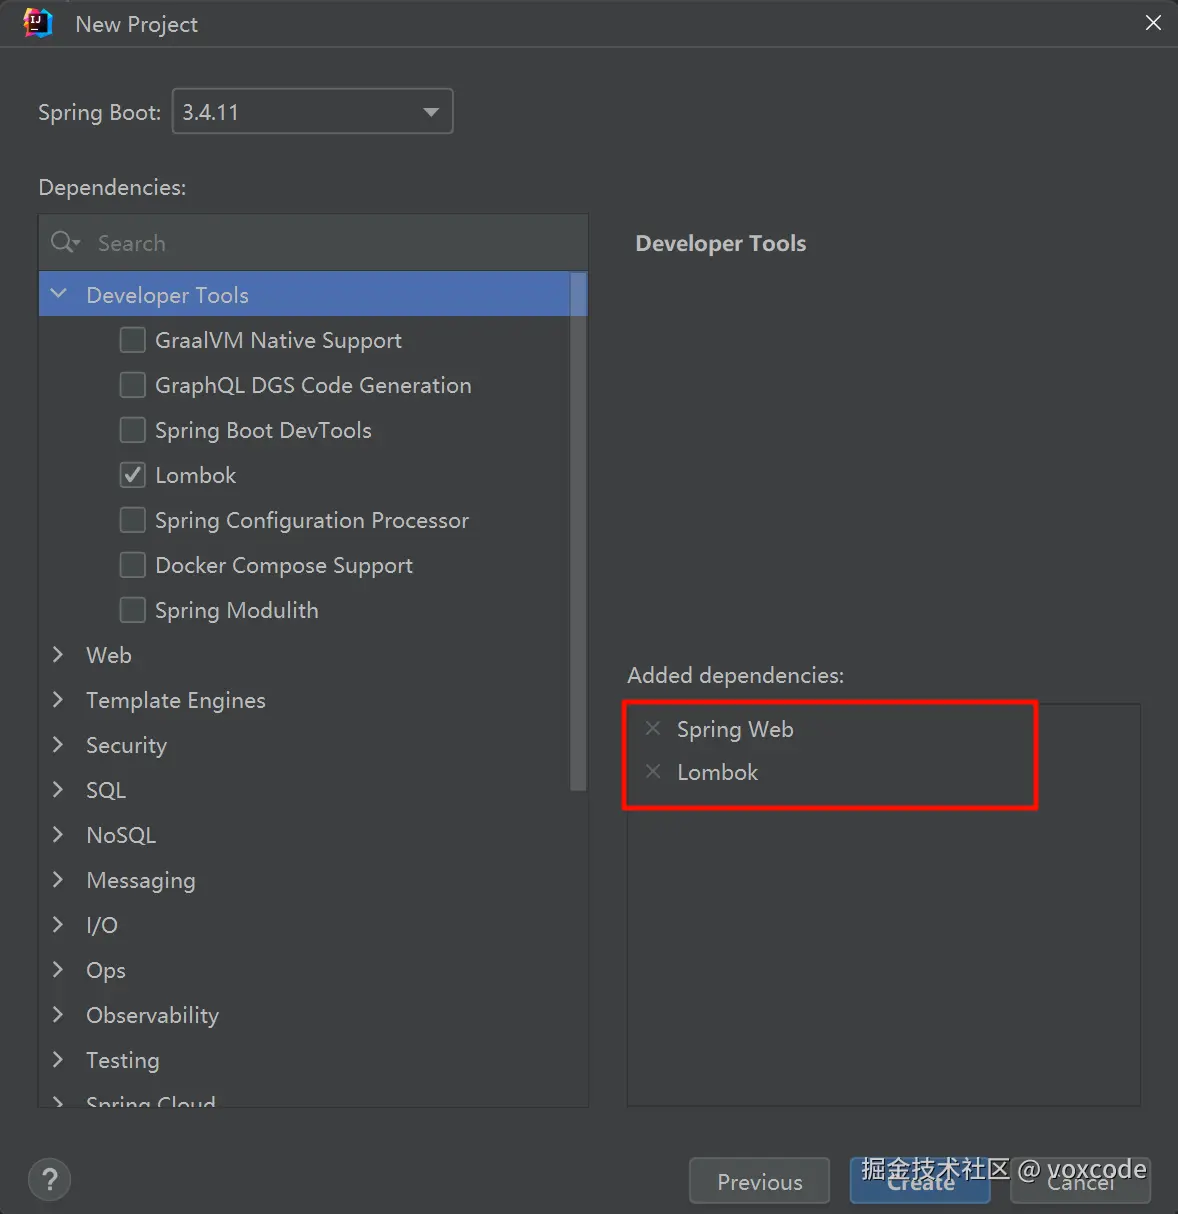Open help with the question mark button
The height and width of the screenshot is (1214, 1178).
click(x=50, y=1180)
